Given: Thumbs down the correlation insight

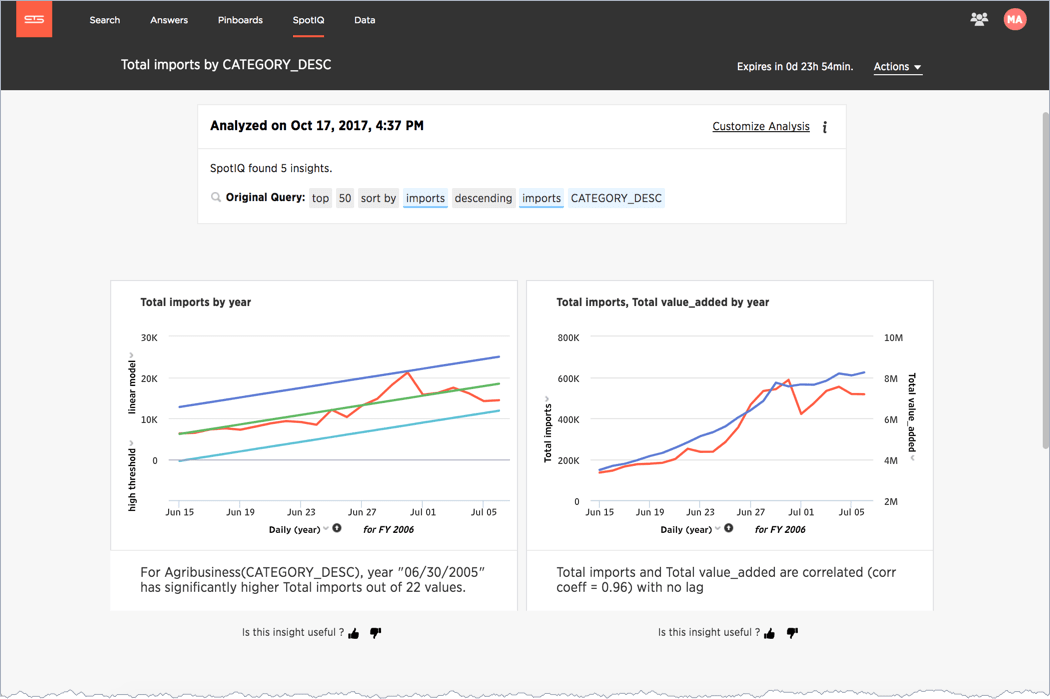Looking at the screenshot, I should click(x=792, y=633).
